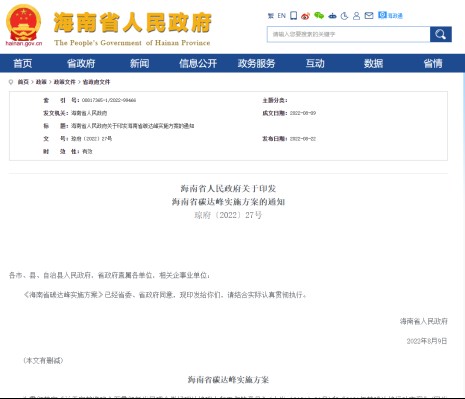465x399 pixels.
Task: Click the document title in the info table
Action: (x=132, y=126)
